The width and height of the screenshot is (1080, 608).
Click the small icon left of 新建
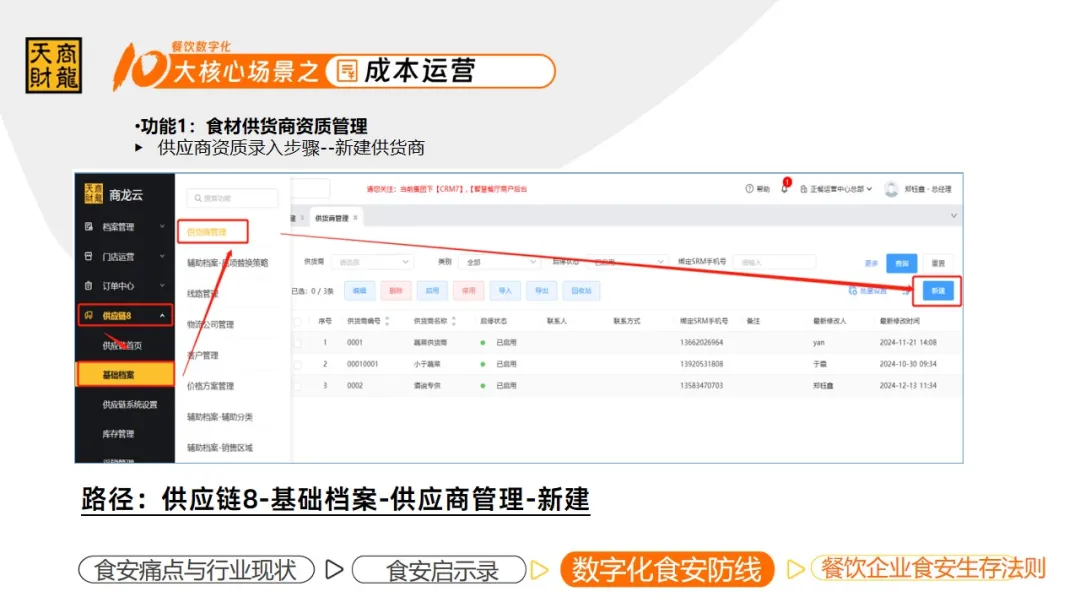click(906, 291)
